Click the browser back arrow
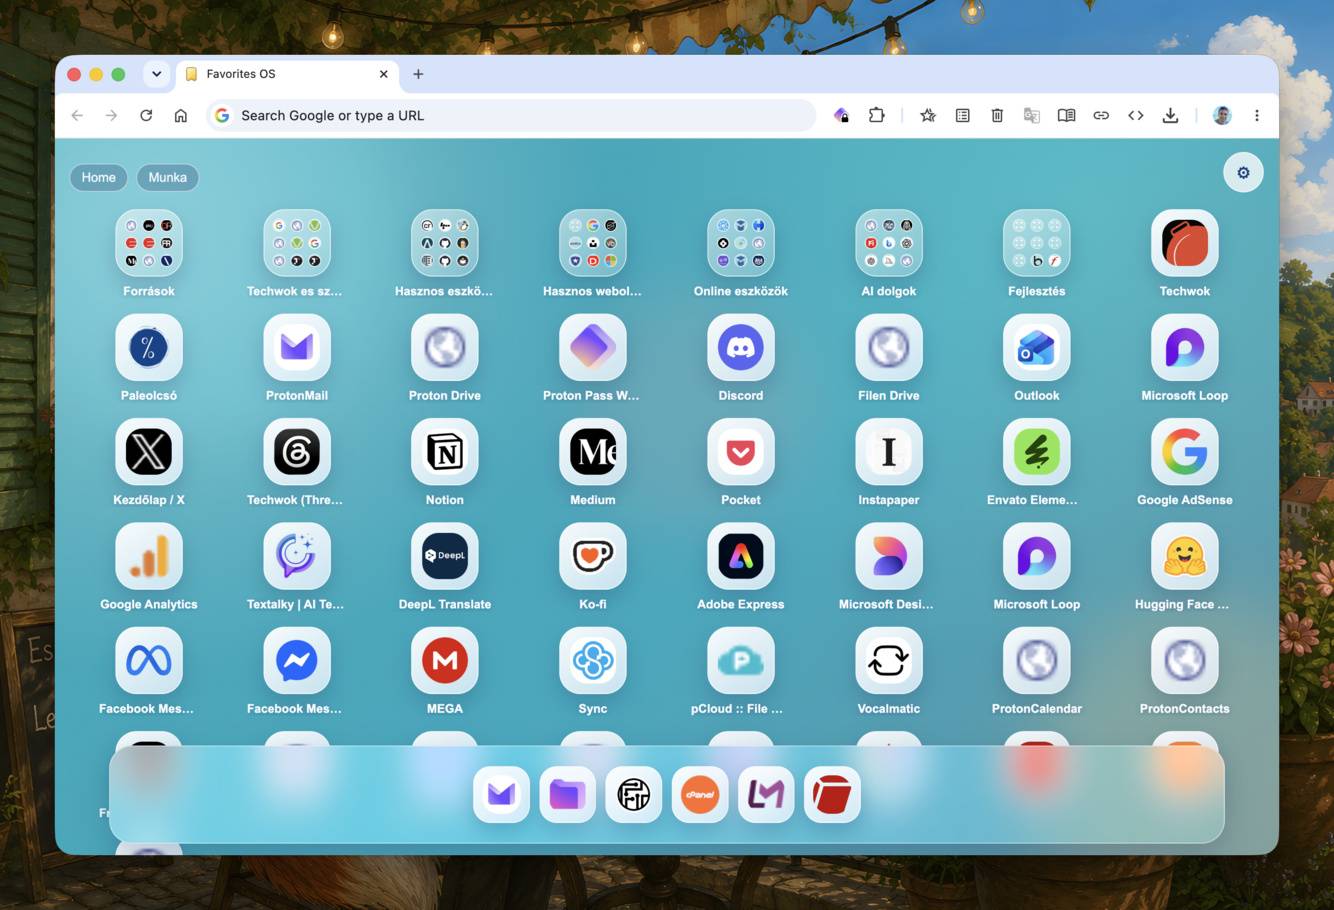Image resolution: width=1334 pixels, height=910 pixels. (x=77, y=116)
